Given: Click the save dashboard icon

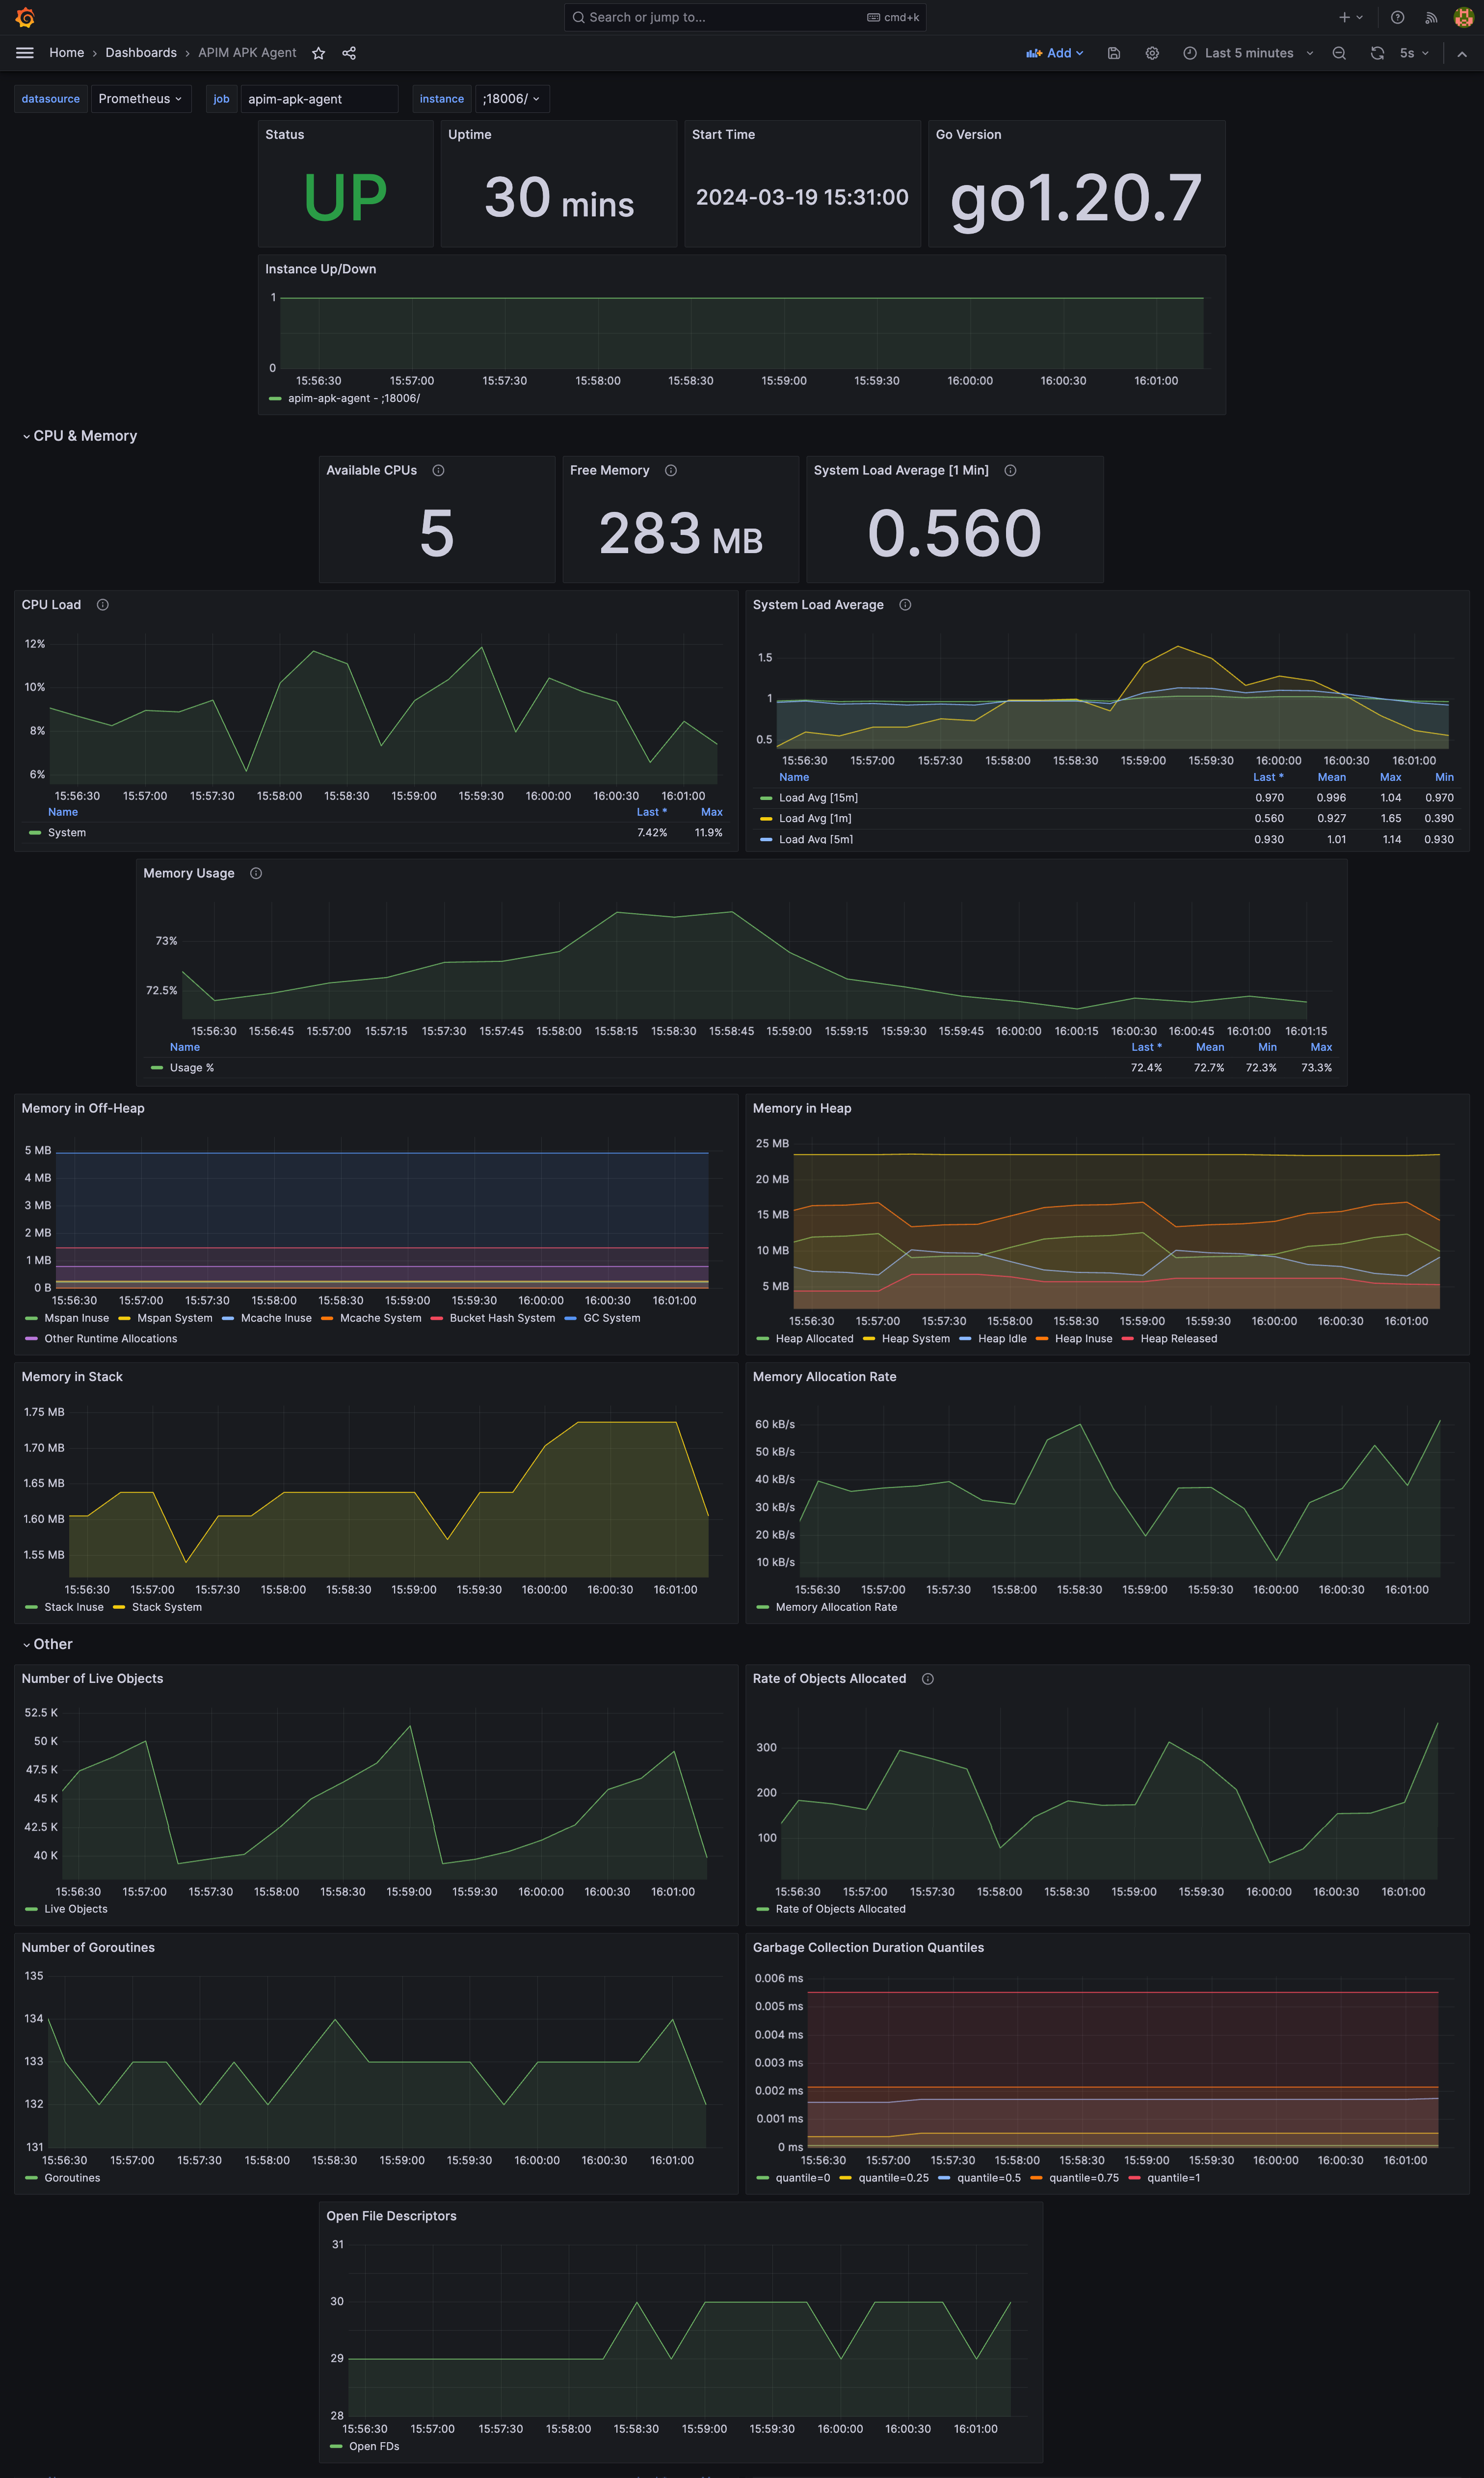Looking at the screenshot, I should (1114, 53).
